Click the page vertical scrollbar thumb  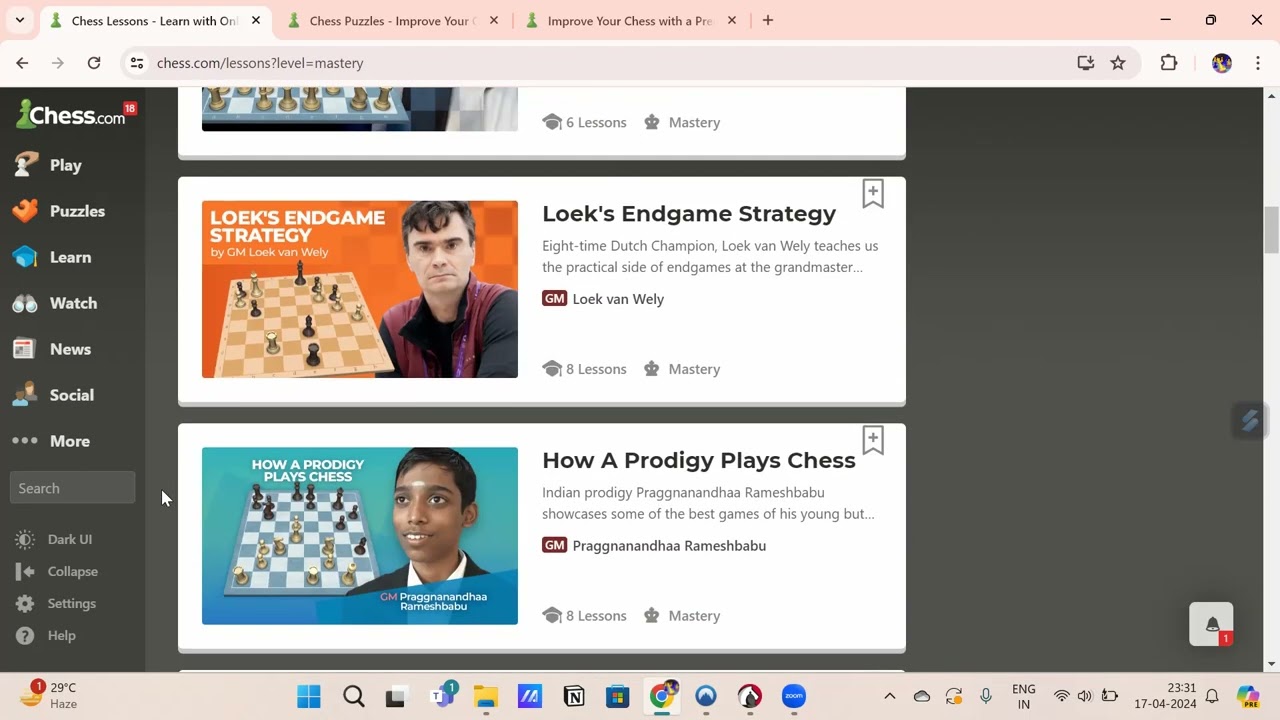click(1272, 230)
